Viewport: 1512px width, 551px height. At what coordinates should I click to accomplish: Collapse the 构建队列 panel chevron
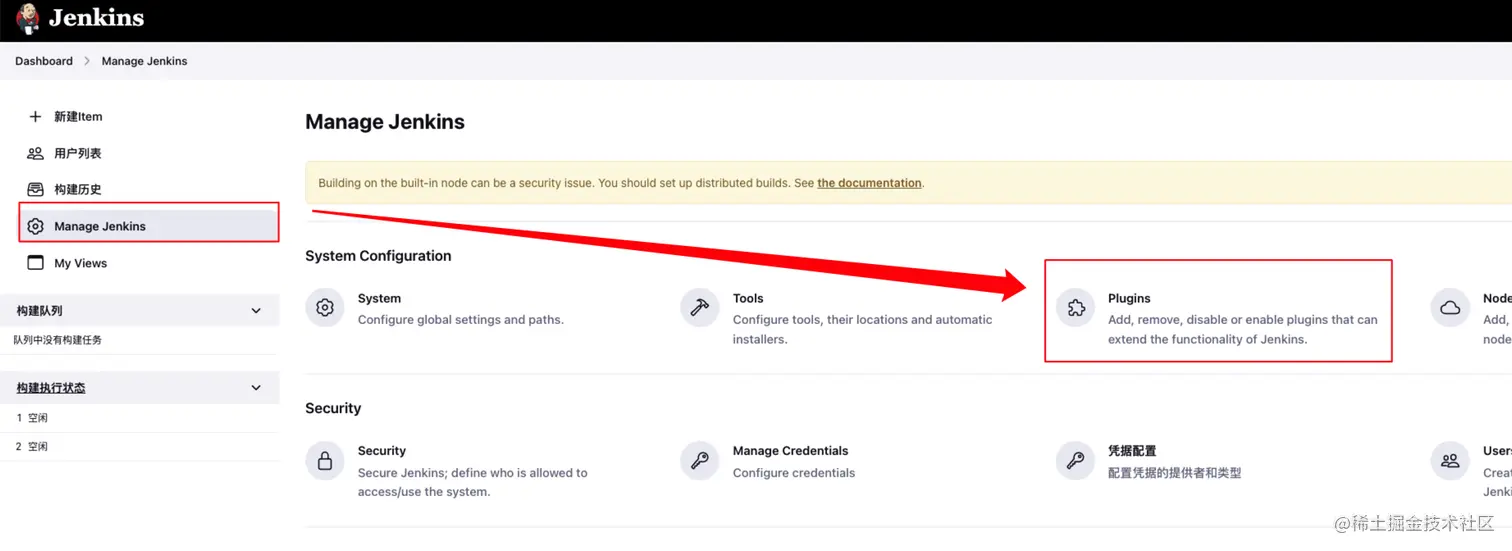pyautogui.click(x=256, y=311)
